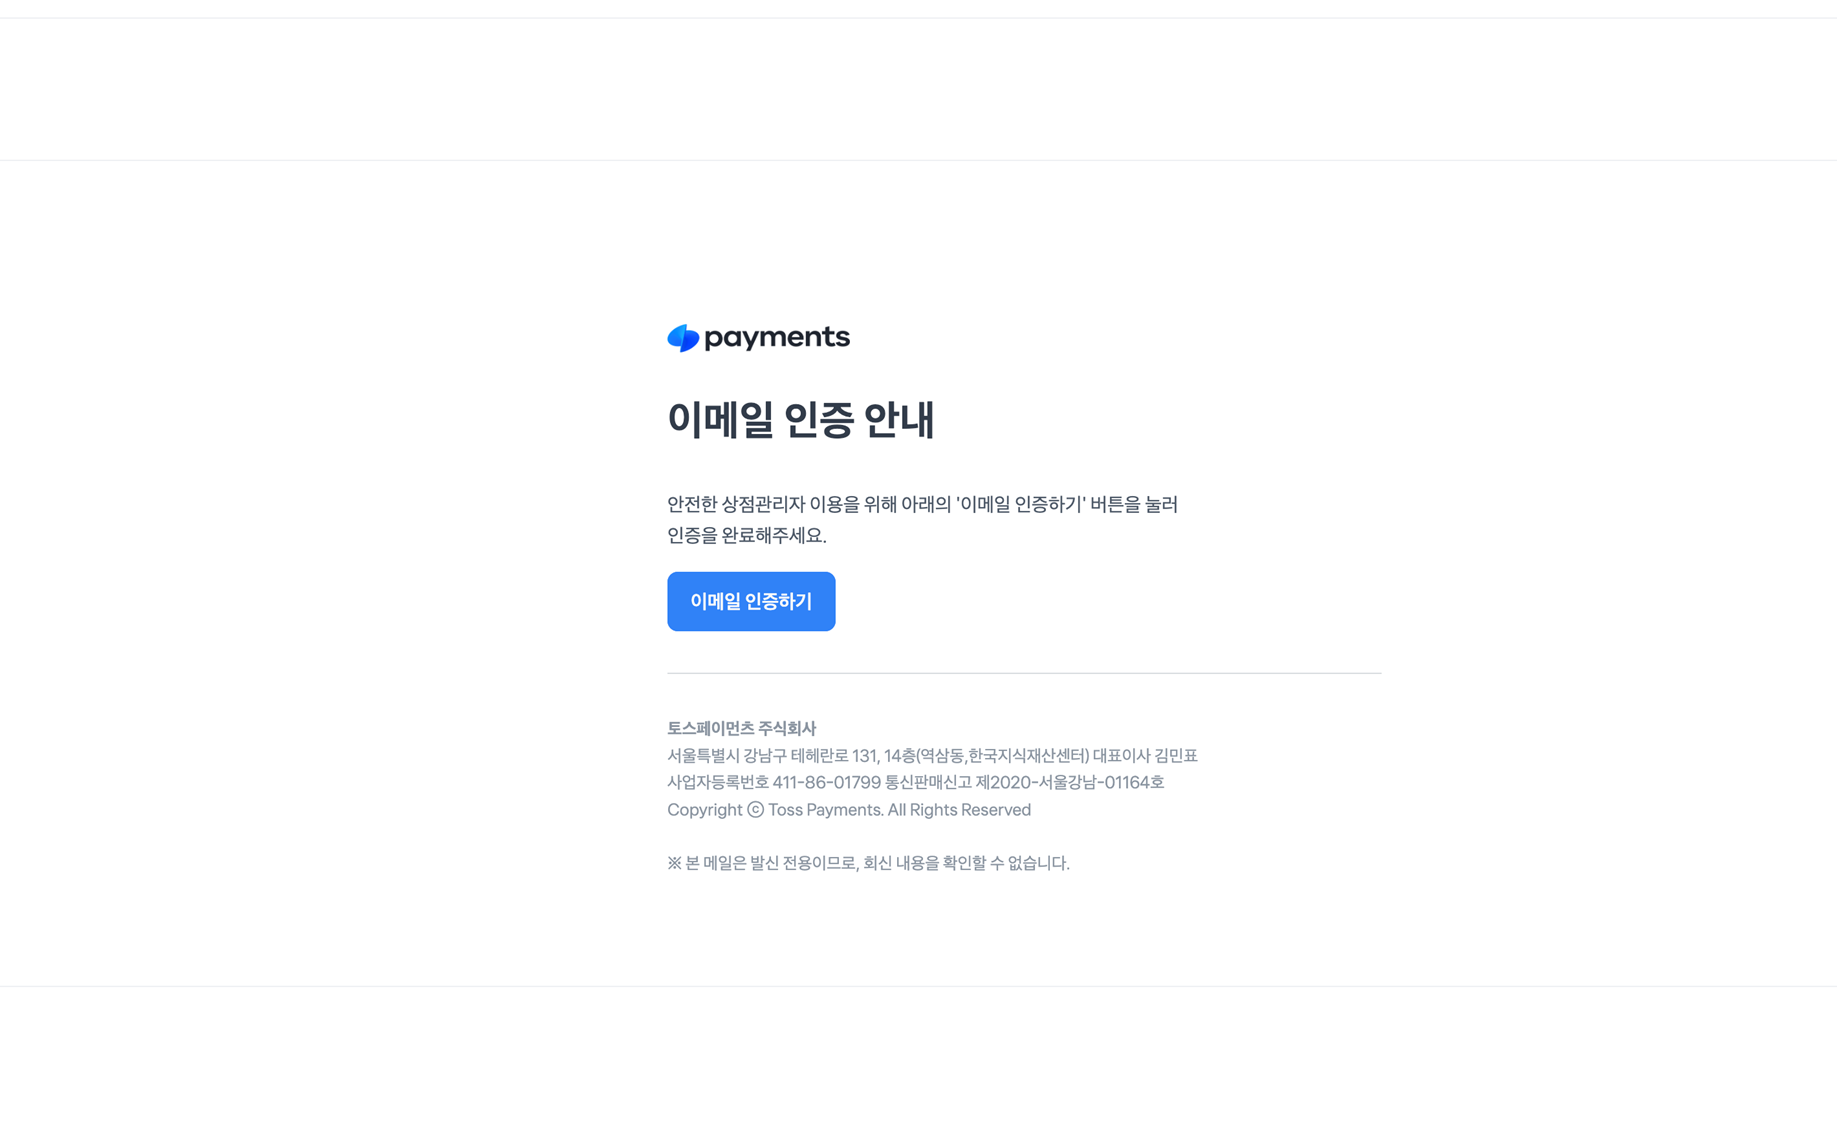Click the 14층(역삼동,한국지식재산센터) address detail
This screenshot has height=1125, width=1837.
[986, 756]
